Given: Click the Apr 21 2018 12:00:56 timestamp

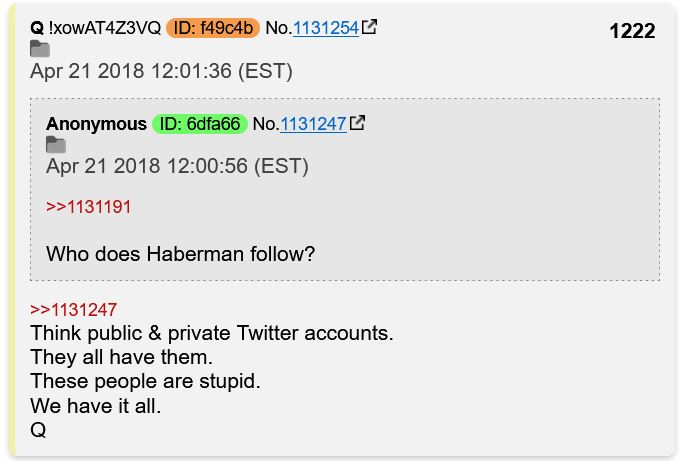Looking at the screenshot, I should (177, 166).
